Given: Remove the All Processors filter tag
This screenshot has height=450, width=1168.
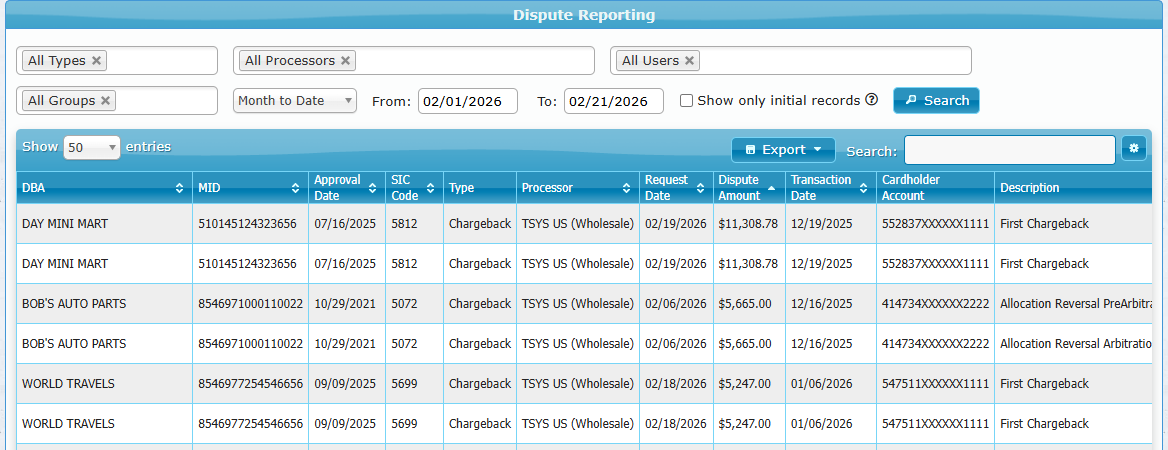Looking at the screenshot, I should tap(345, 61).
